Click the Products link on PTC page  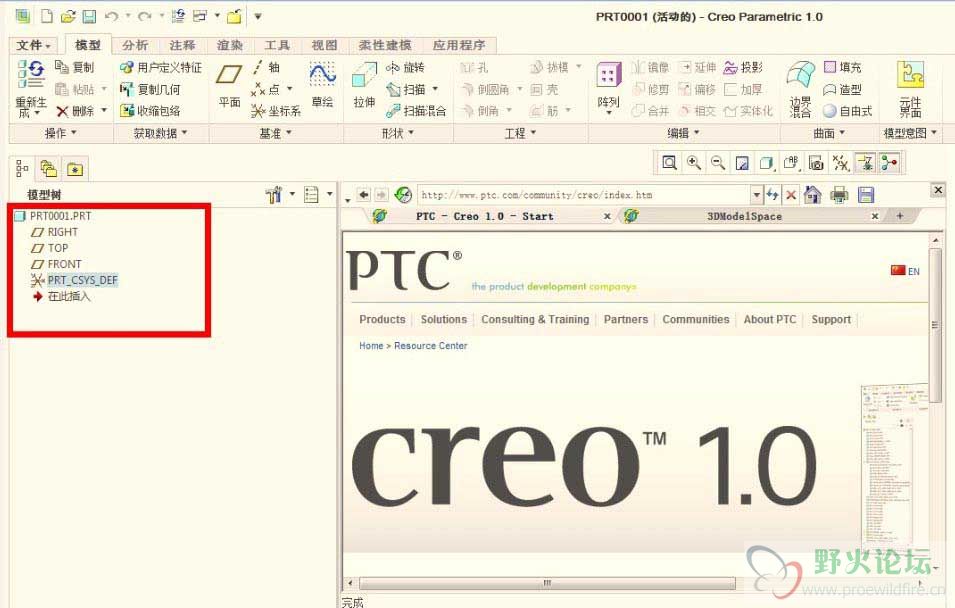pos(382,319)
